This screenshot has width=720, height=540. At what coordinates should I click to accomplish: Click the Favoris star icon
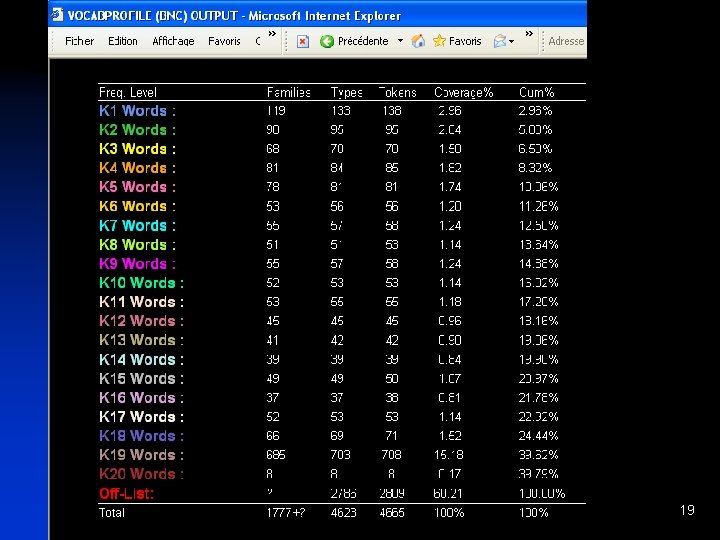pos(439,41)
